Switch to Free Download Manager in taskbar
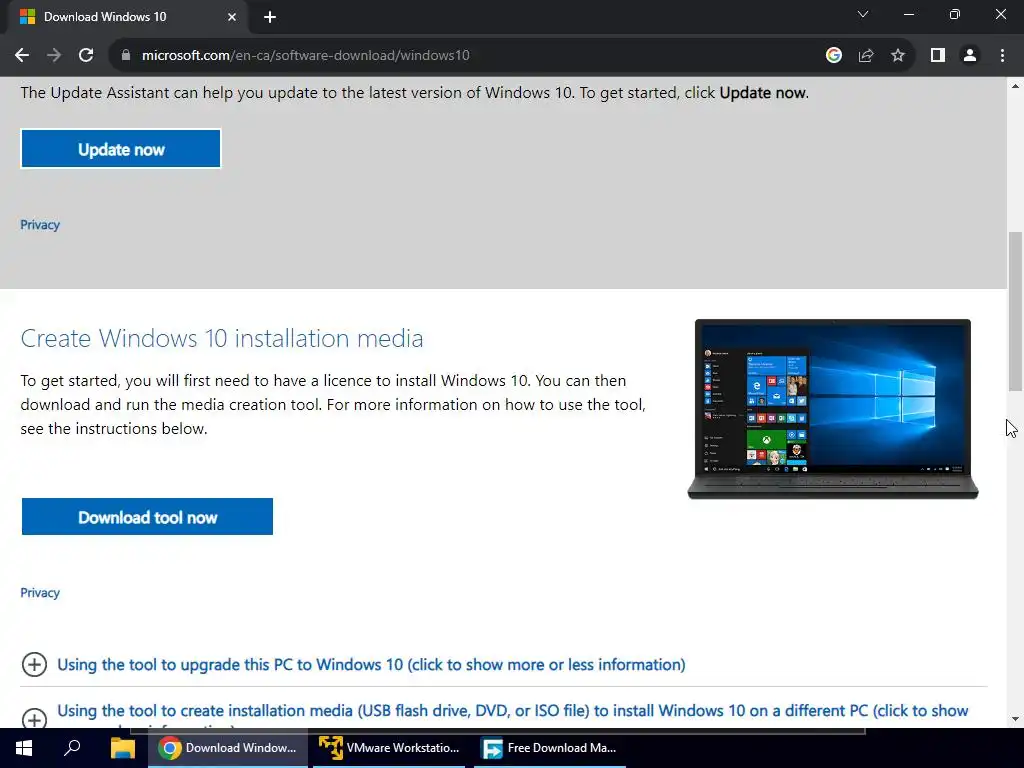The width and height of the screenshot is (1024, 768). tap(550, 748)
